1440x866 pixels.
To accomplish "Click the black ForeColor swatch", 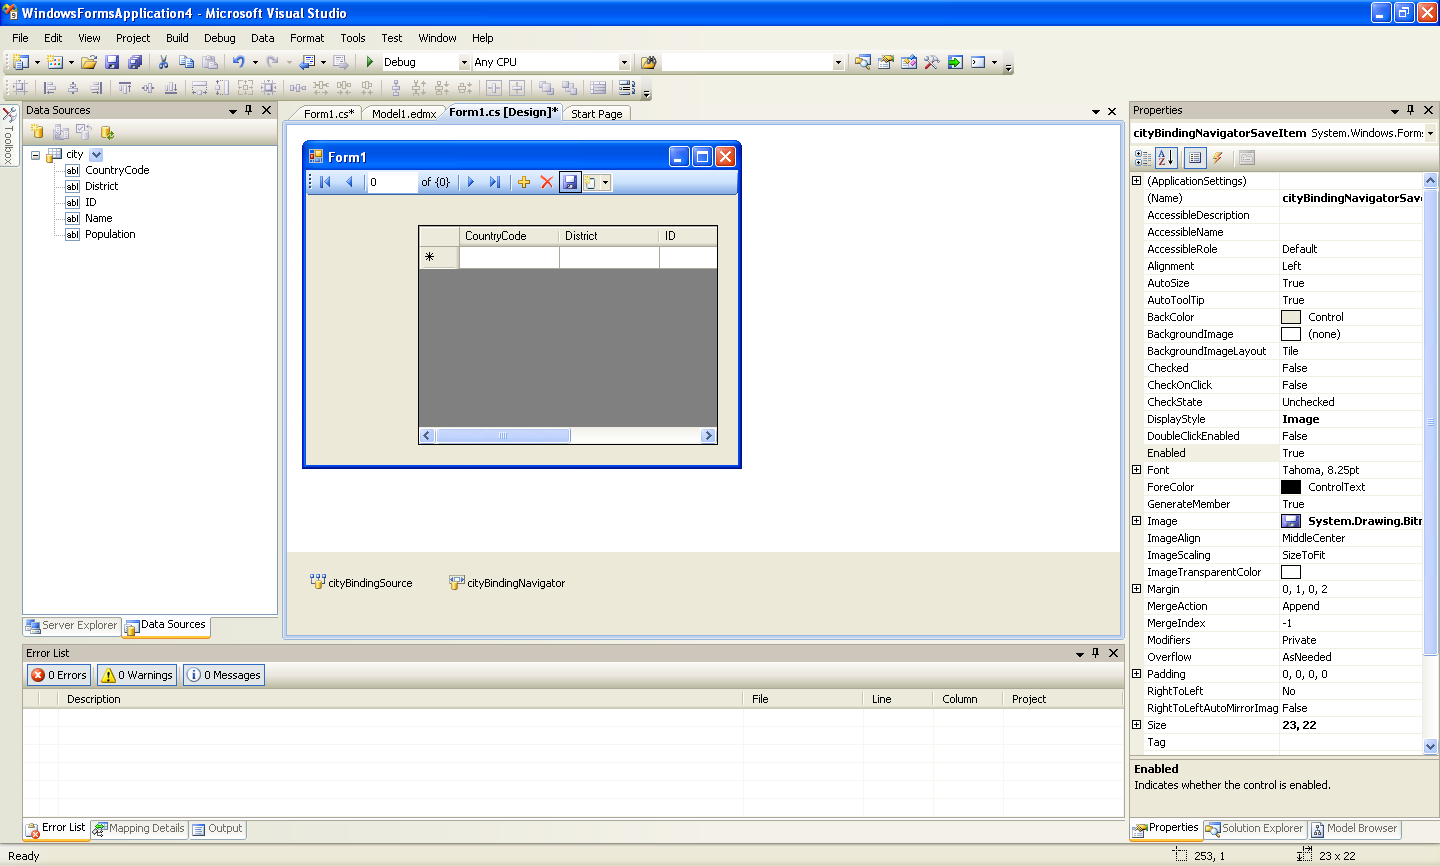I will (1291, 487).
